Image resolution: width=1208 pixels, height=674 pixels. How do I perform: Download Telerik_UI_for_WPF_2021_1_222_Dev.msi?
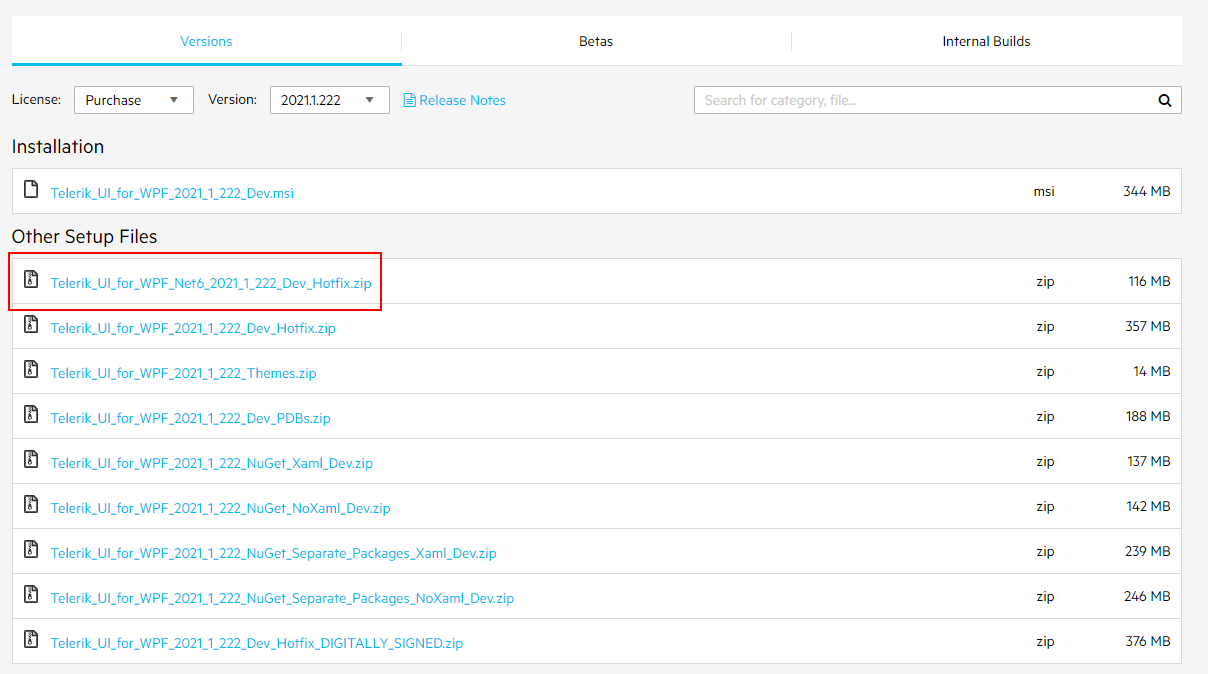(172, 192)
